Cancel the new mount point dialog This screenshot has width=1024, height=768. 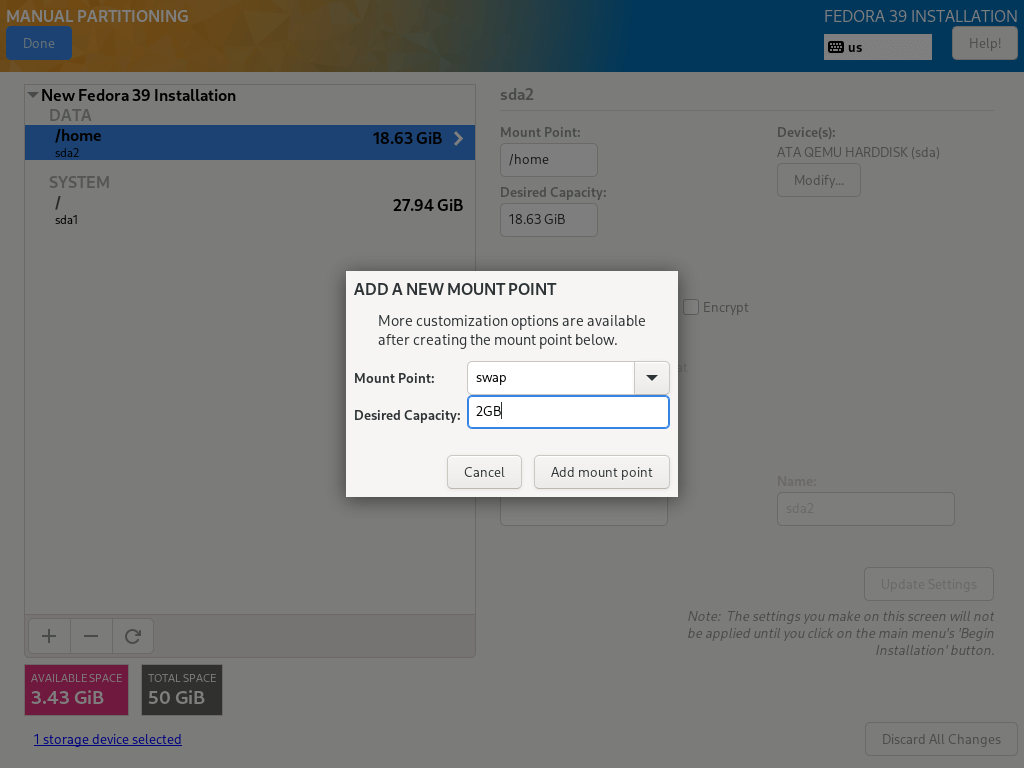tap(484, 472)
